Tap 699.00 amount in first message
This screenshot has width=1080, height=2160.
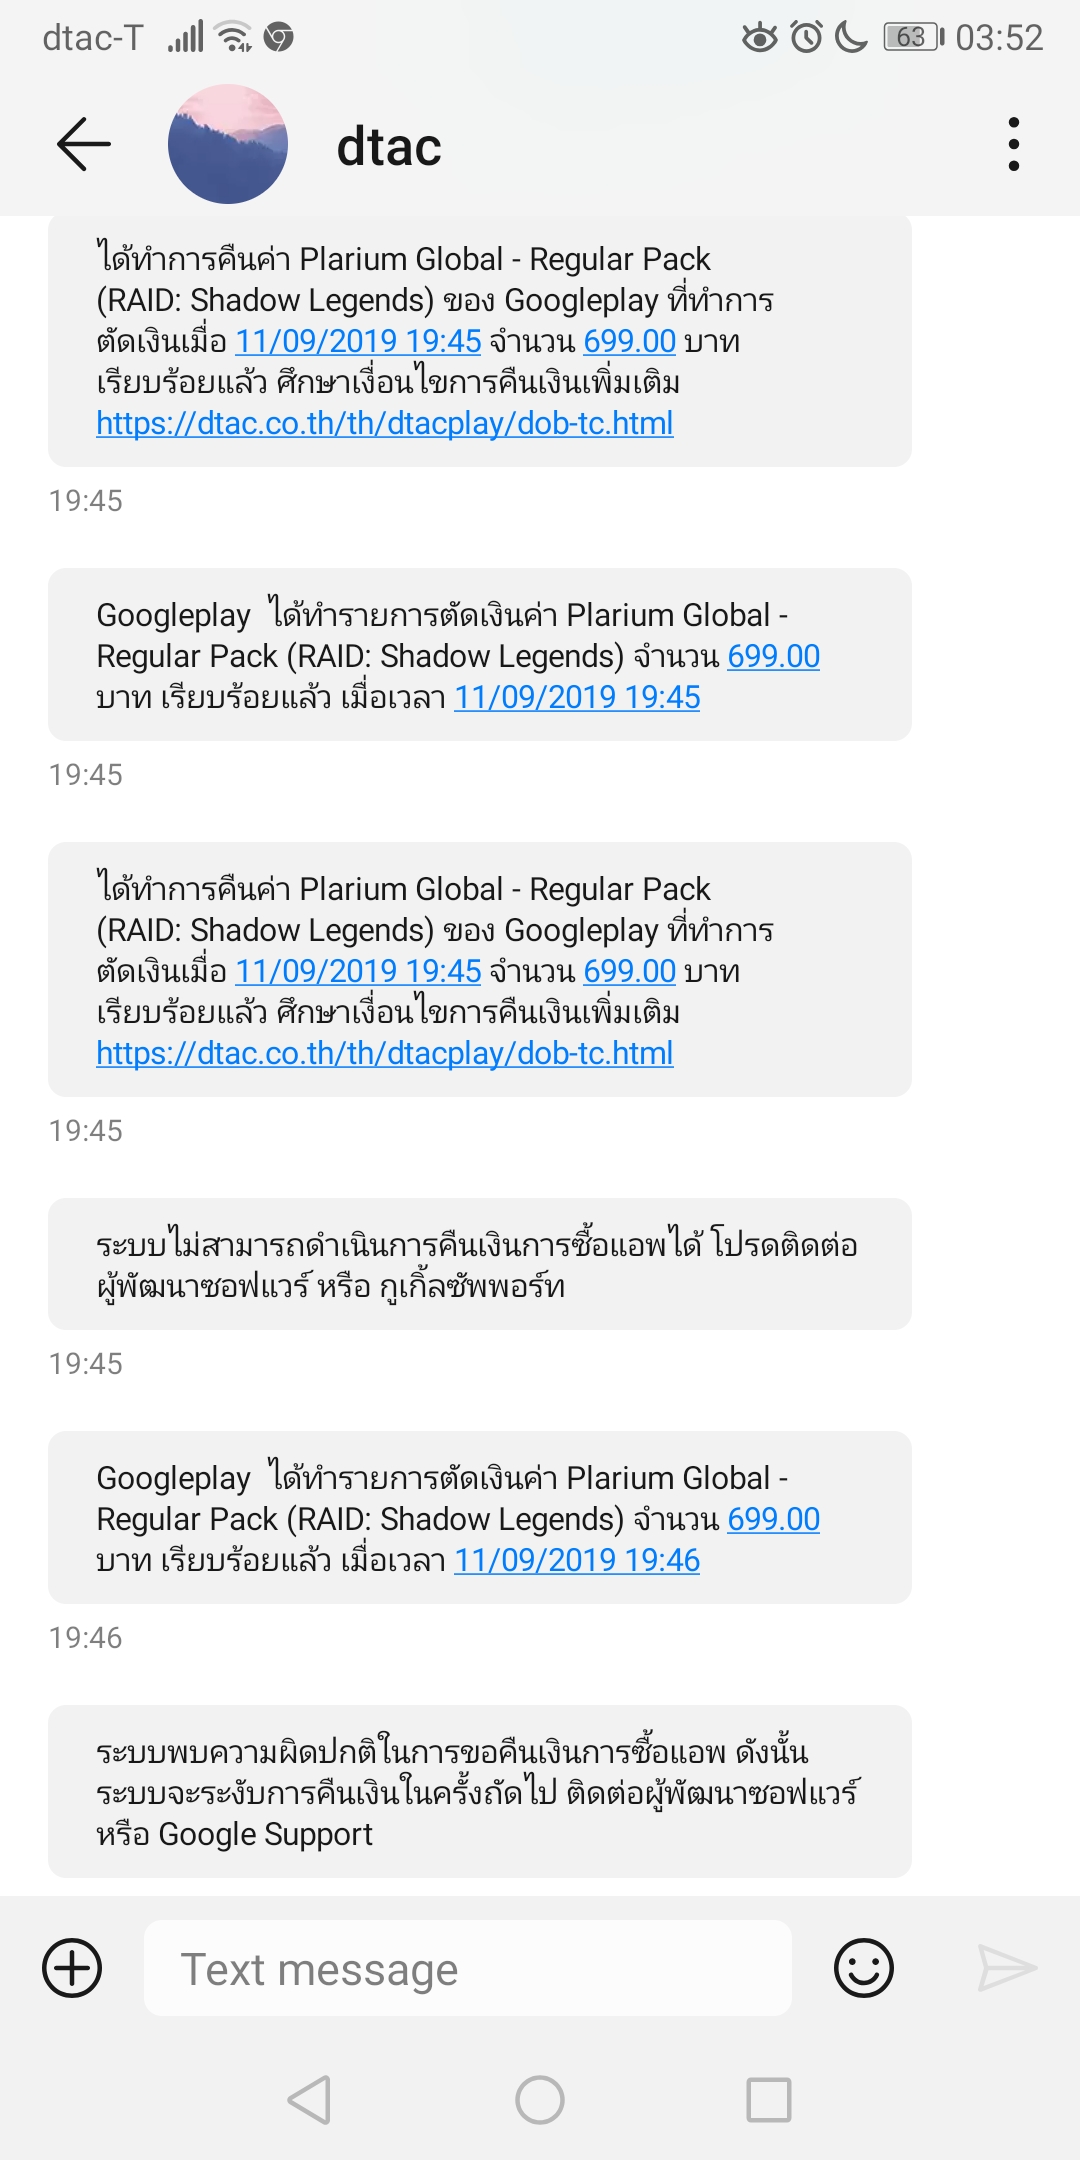[x=629, y=342]
